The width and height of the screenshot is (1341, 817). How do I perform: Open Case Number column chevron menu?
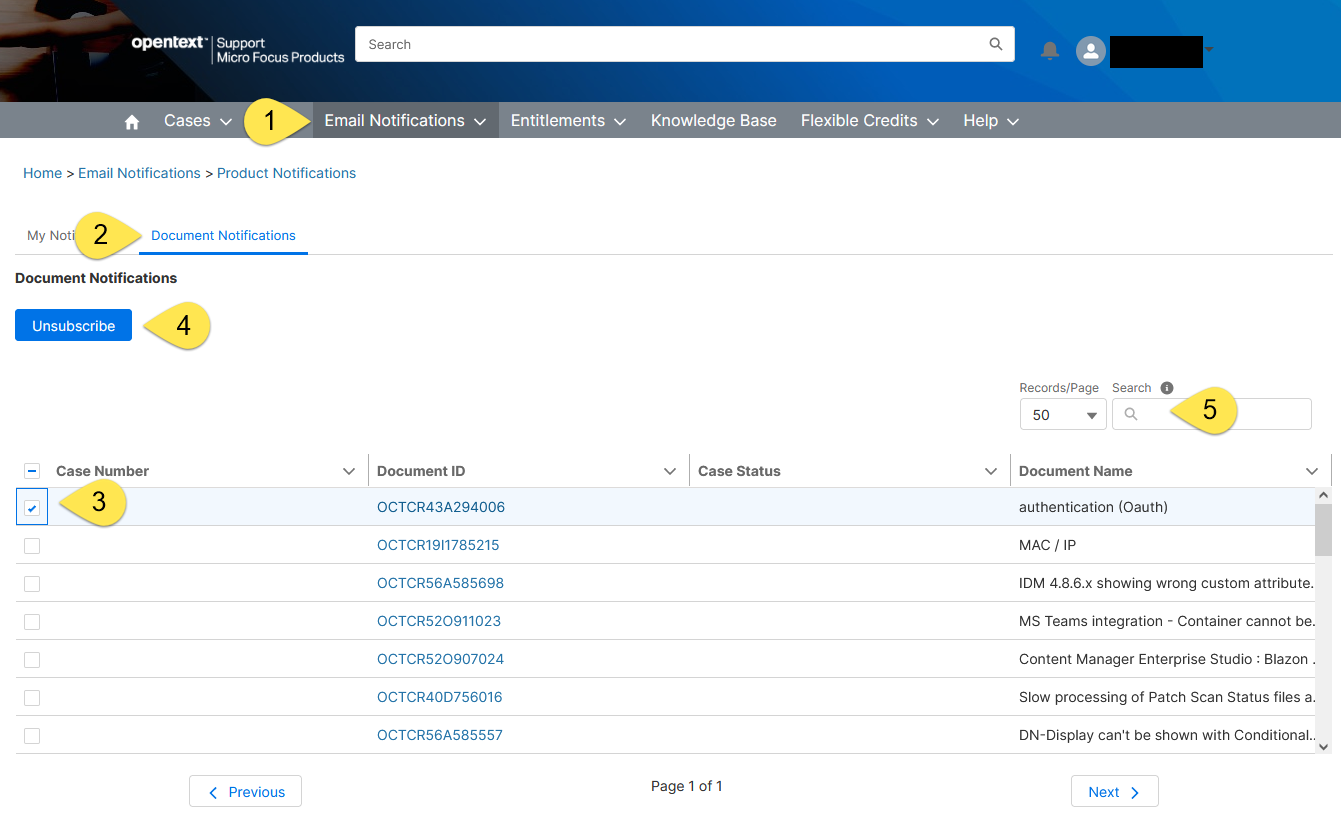[x=349, y=471]
